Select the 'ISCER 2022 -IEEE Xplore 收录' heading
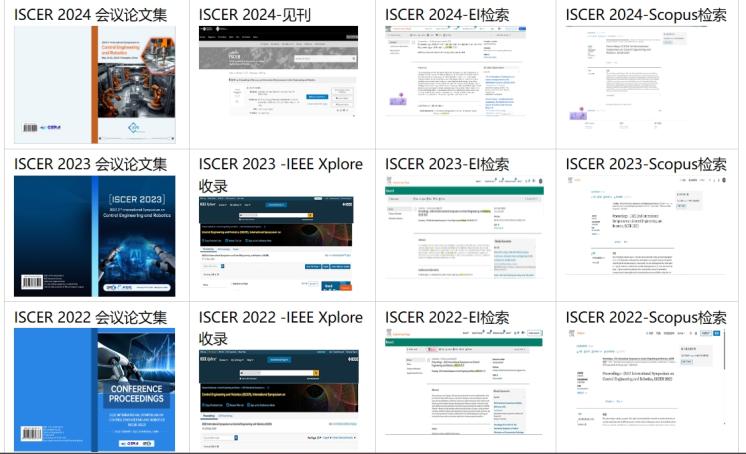746x454 pixels. 281,328
